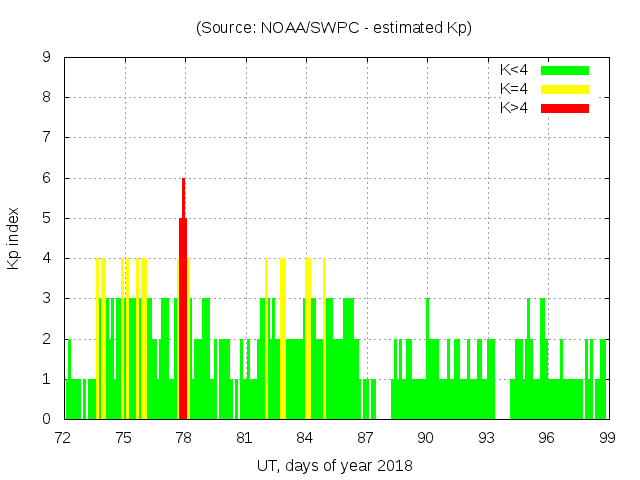The image size is (640, 480).
Task: Click x-axis tick label 78
Action: pyautogui.click(x=184, y=437)
